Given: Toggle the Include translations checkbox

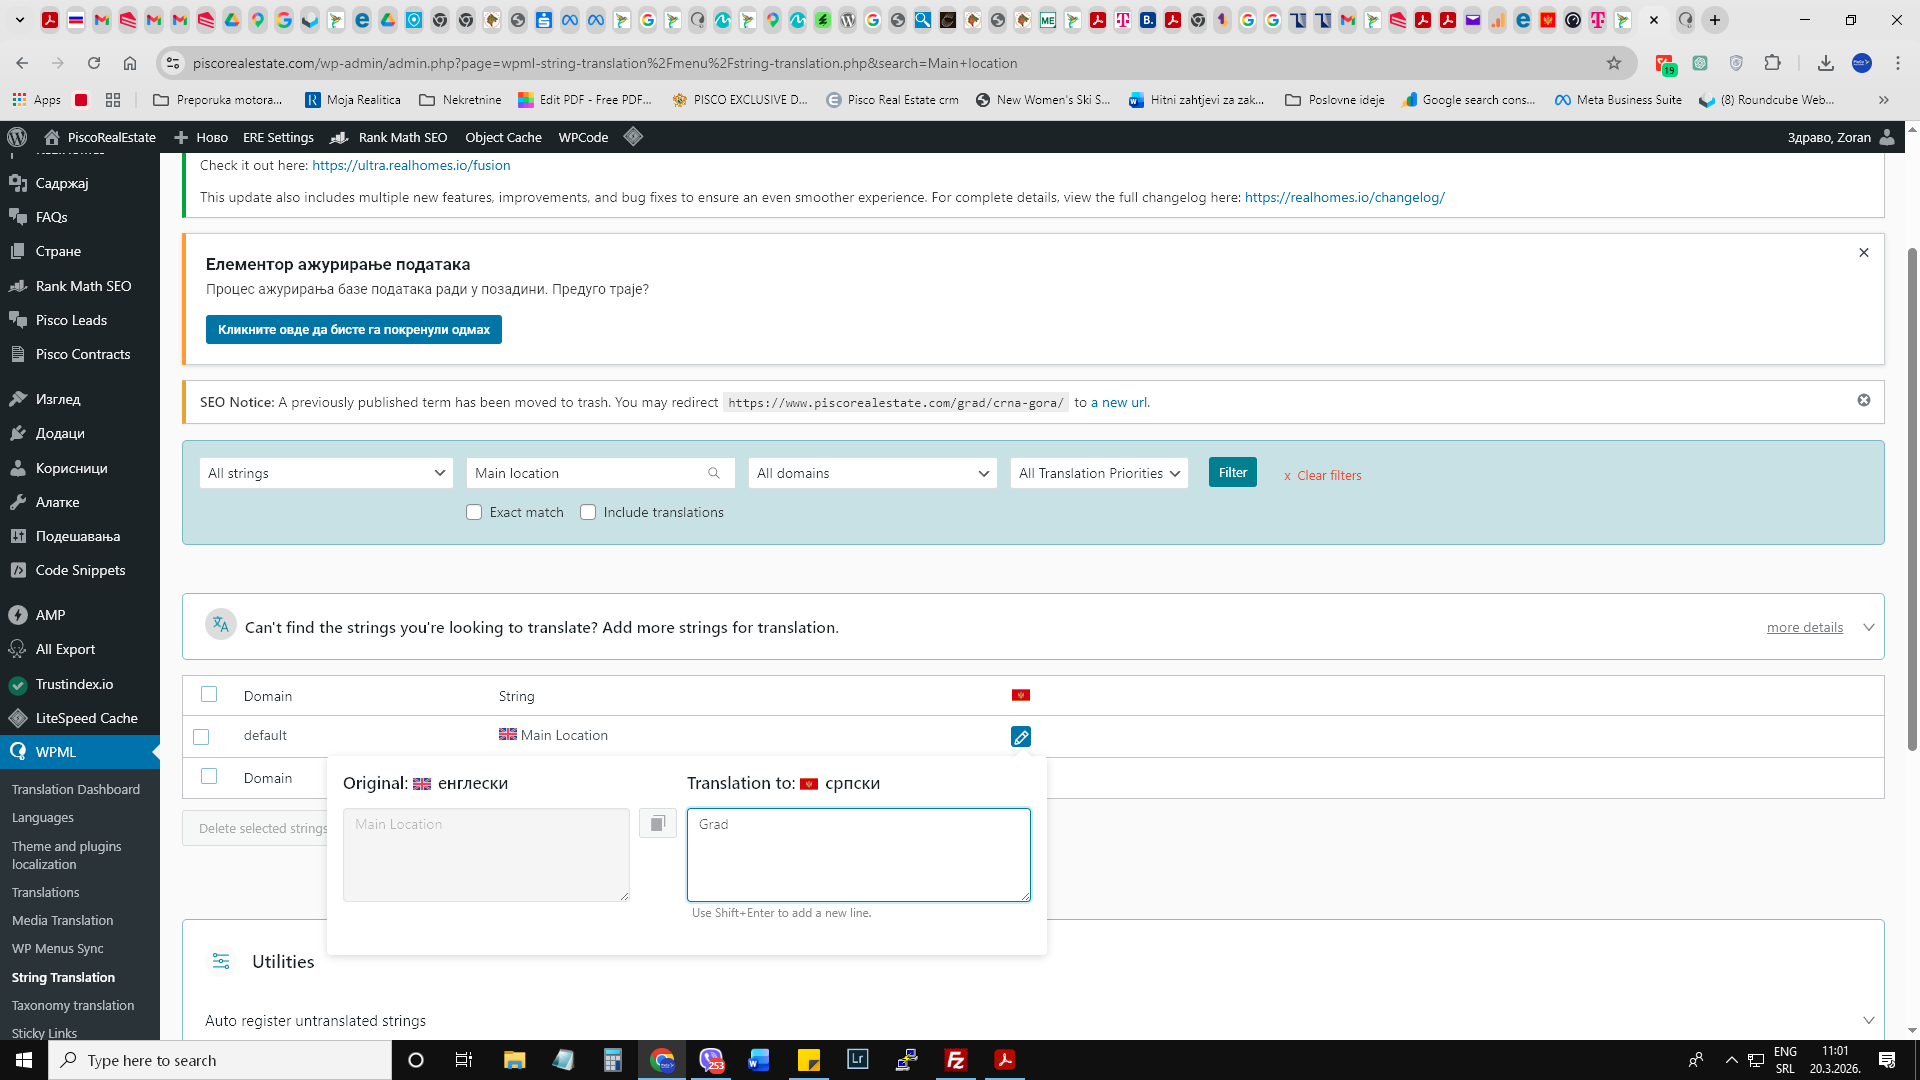Looking at the screenshot, I should pyautogui.click(x=588, y=512).
